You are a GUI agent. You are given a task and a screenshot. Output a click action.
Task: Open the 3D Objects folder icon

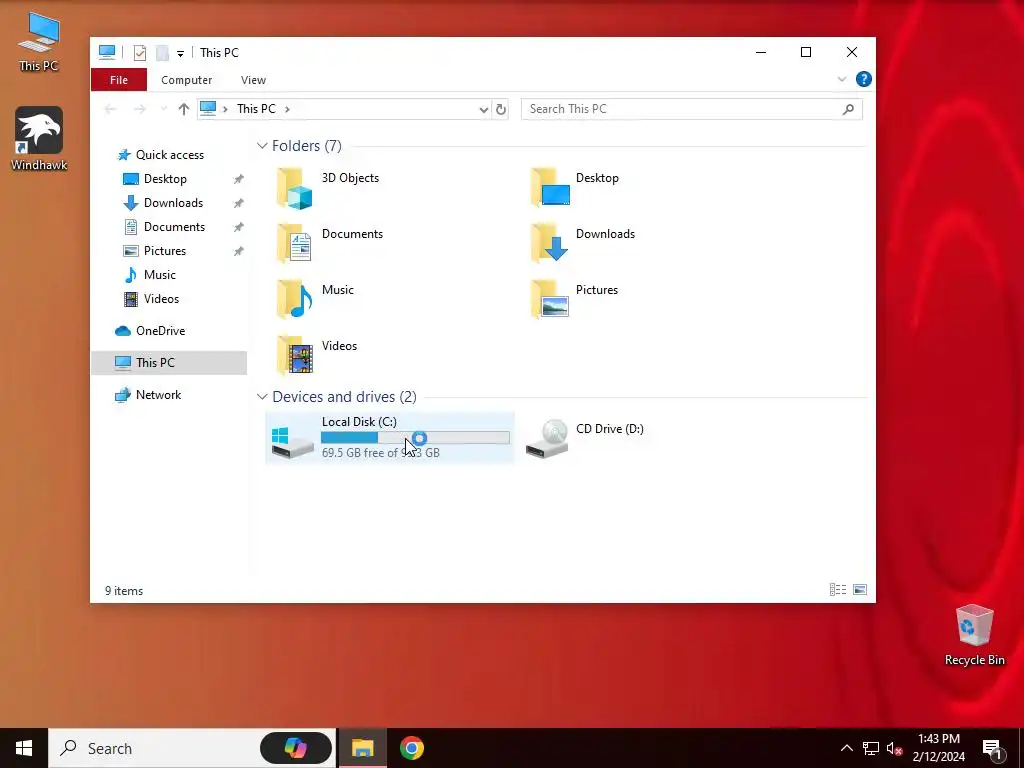[295, 189]
